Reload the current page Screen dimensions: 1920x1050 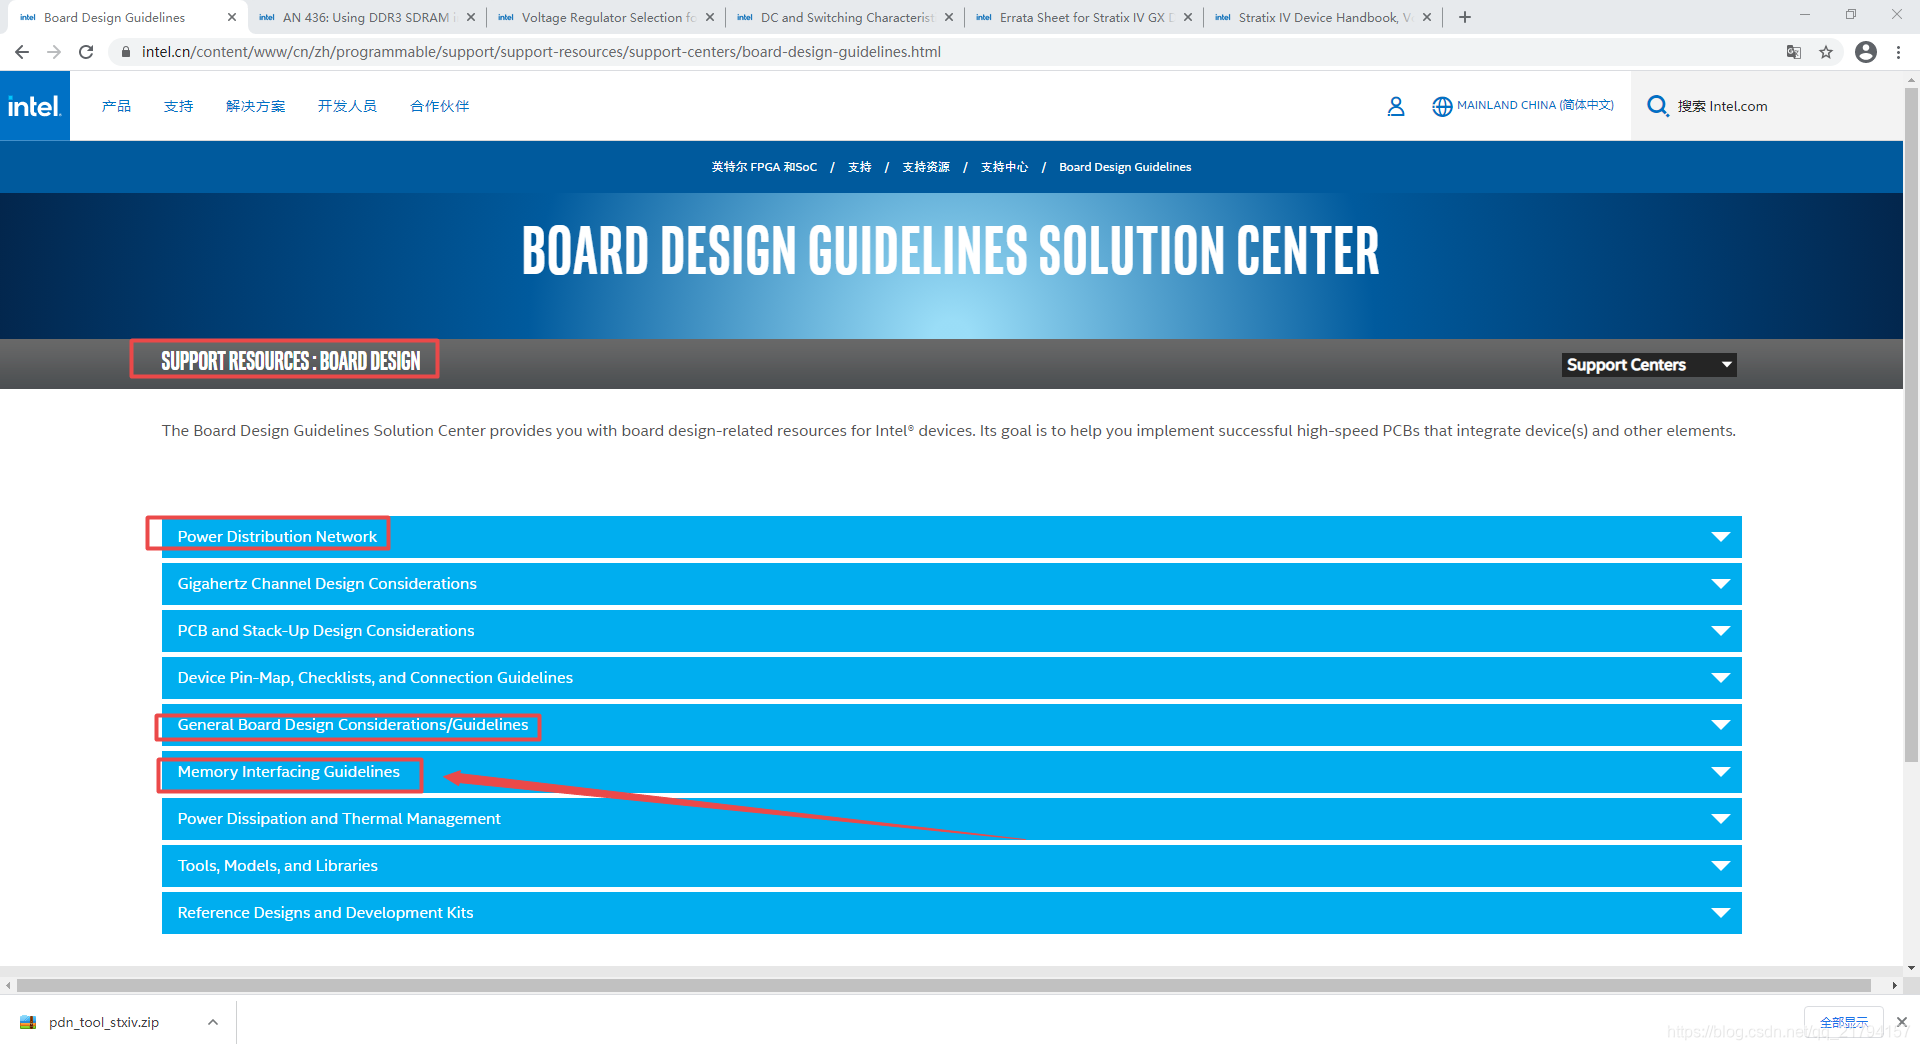pyautogui.click(x=86, y=52)
